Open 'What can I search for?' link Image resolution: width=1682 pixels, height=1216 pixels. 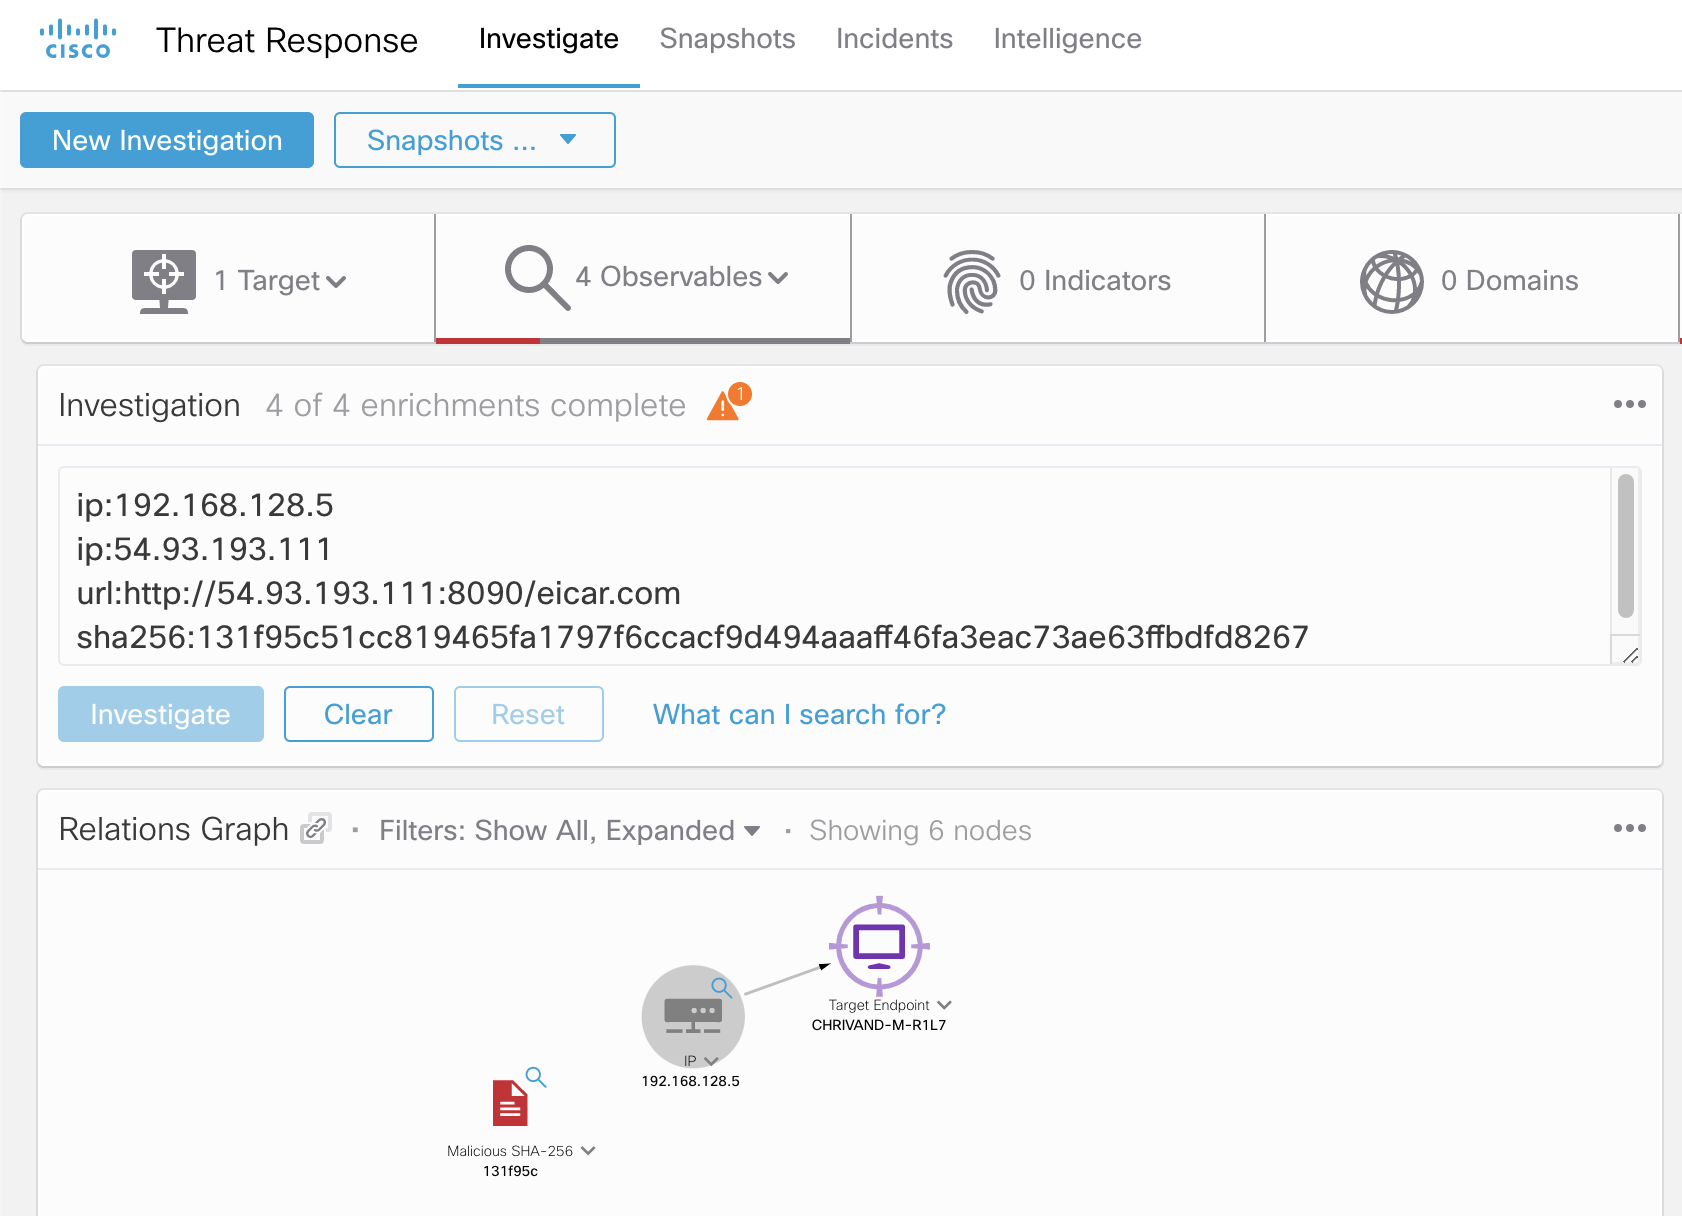pyautogui.click(x=799, y=714)
